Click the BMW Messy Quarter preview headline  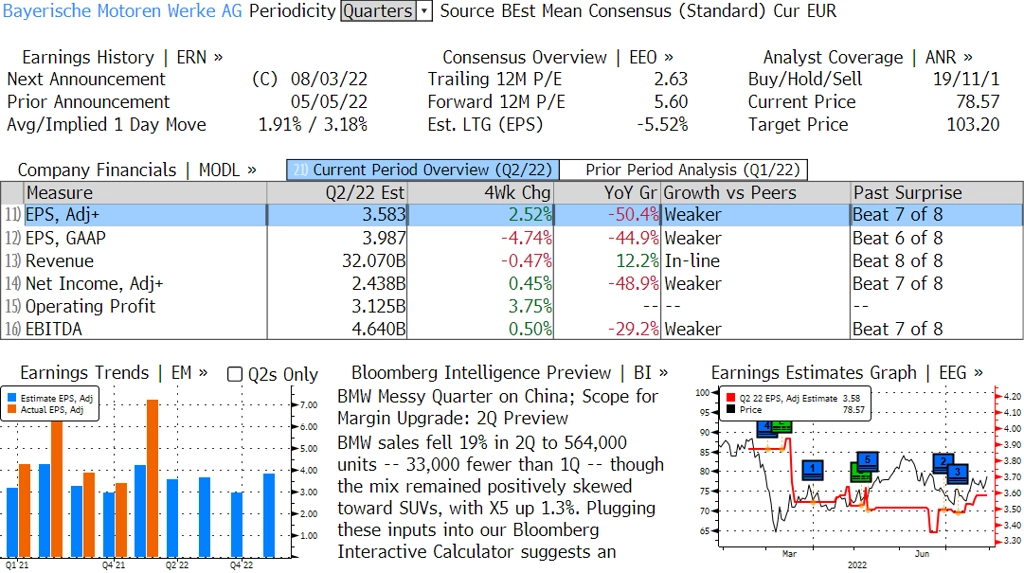[498, 407]
